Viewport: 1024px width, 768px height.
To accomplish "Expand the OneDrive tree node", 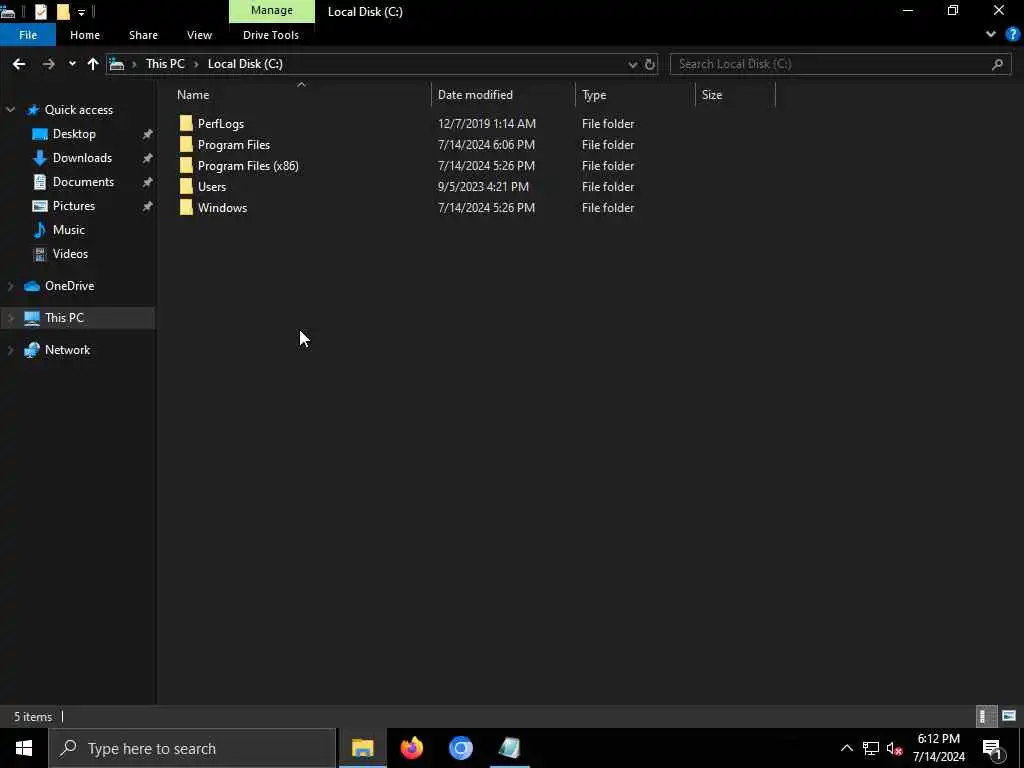I will [10, 286].
